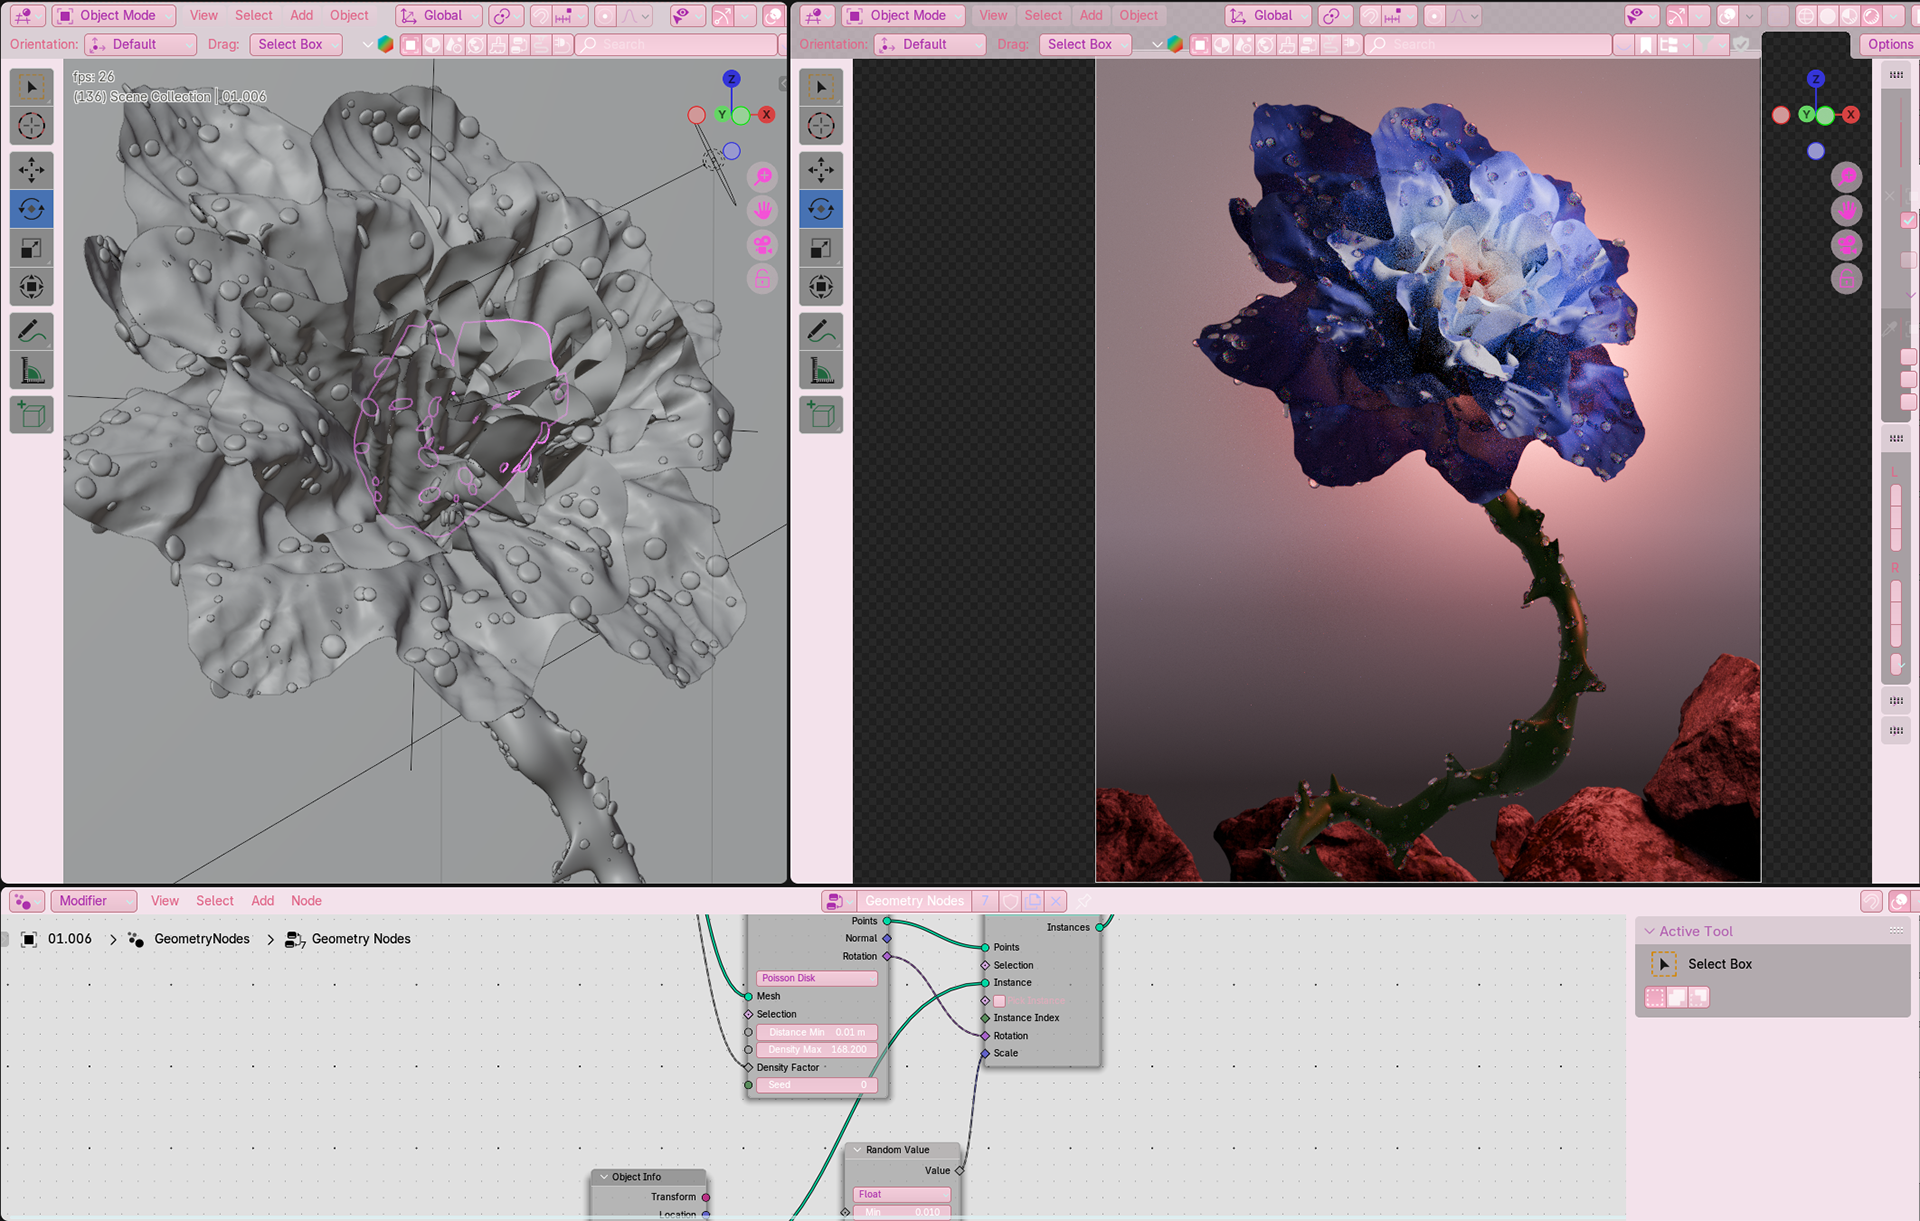This screenshot has width=1920, height=1221.
Task: Click GeometryNodes breadcrumb in node editor
Action: point(201,939)
